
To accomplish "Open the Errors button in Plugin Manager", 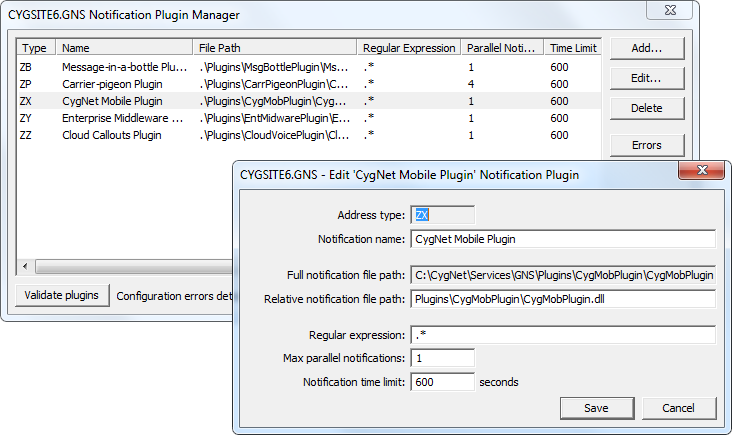I will 647,145.
